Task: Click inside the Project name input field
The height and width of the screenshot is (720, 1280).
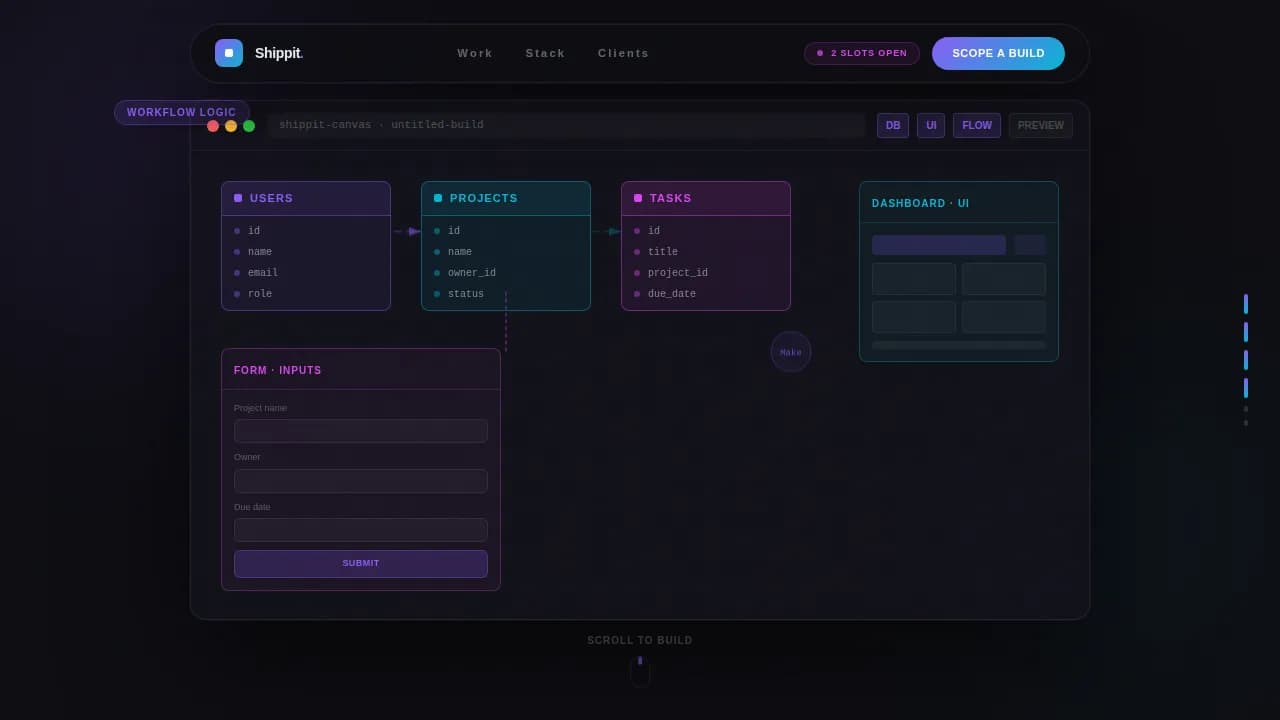Action: [x=360, y=430]
